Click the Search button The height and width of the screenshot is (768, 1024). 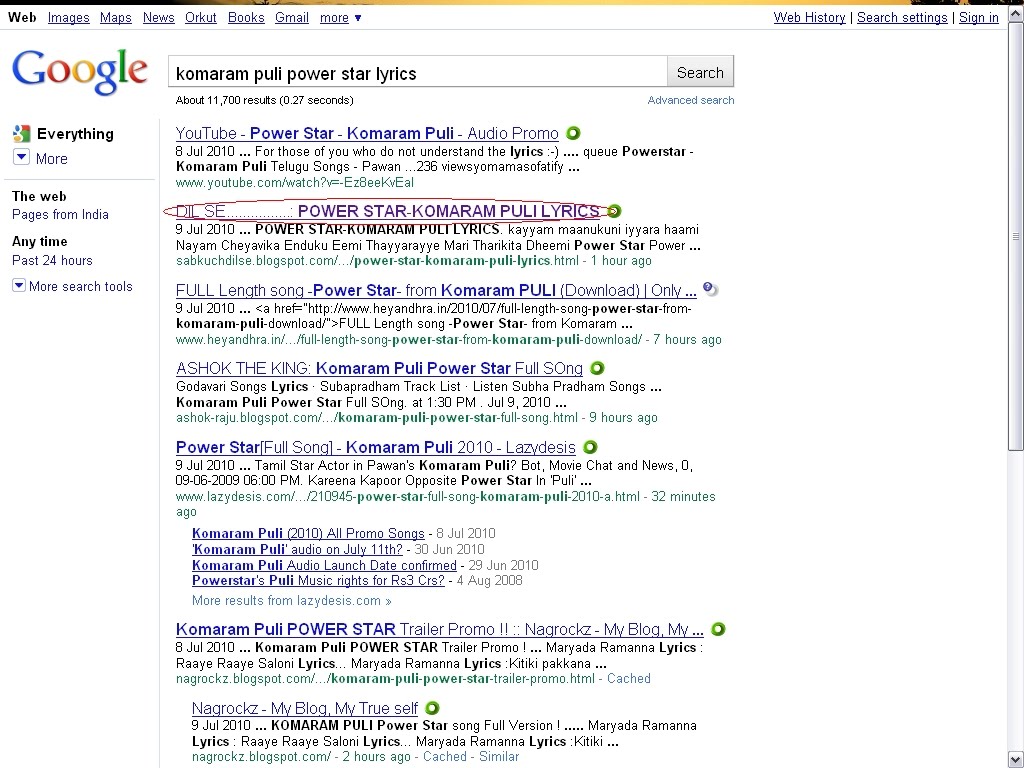click(700, 72)
